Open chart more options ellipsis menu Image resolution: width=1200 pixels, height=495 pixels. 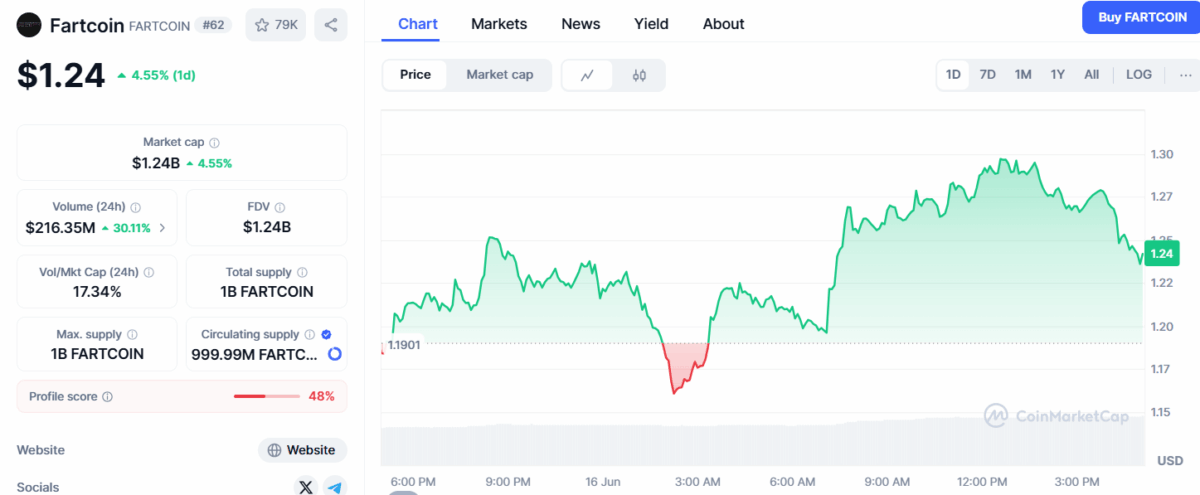(1185, 75)
